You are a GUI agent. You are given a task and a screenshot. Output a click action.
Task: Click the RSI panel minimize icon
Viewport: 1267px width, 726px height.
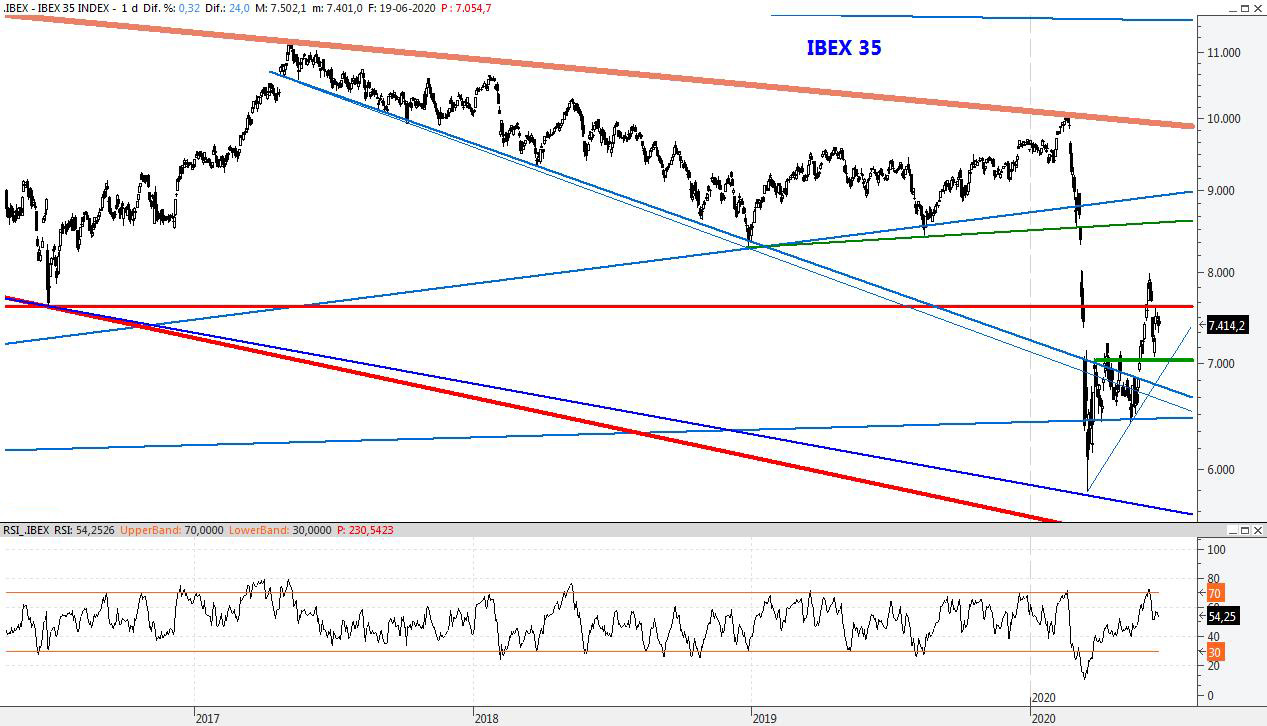pos(1233,531)
